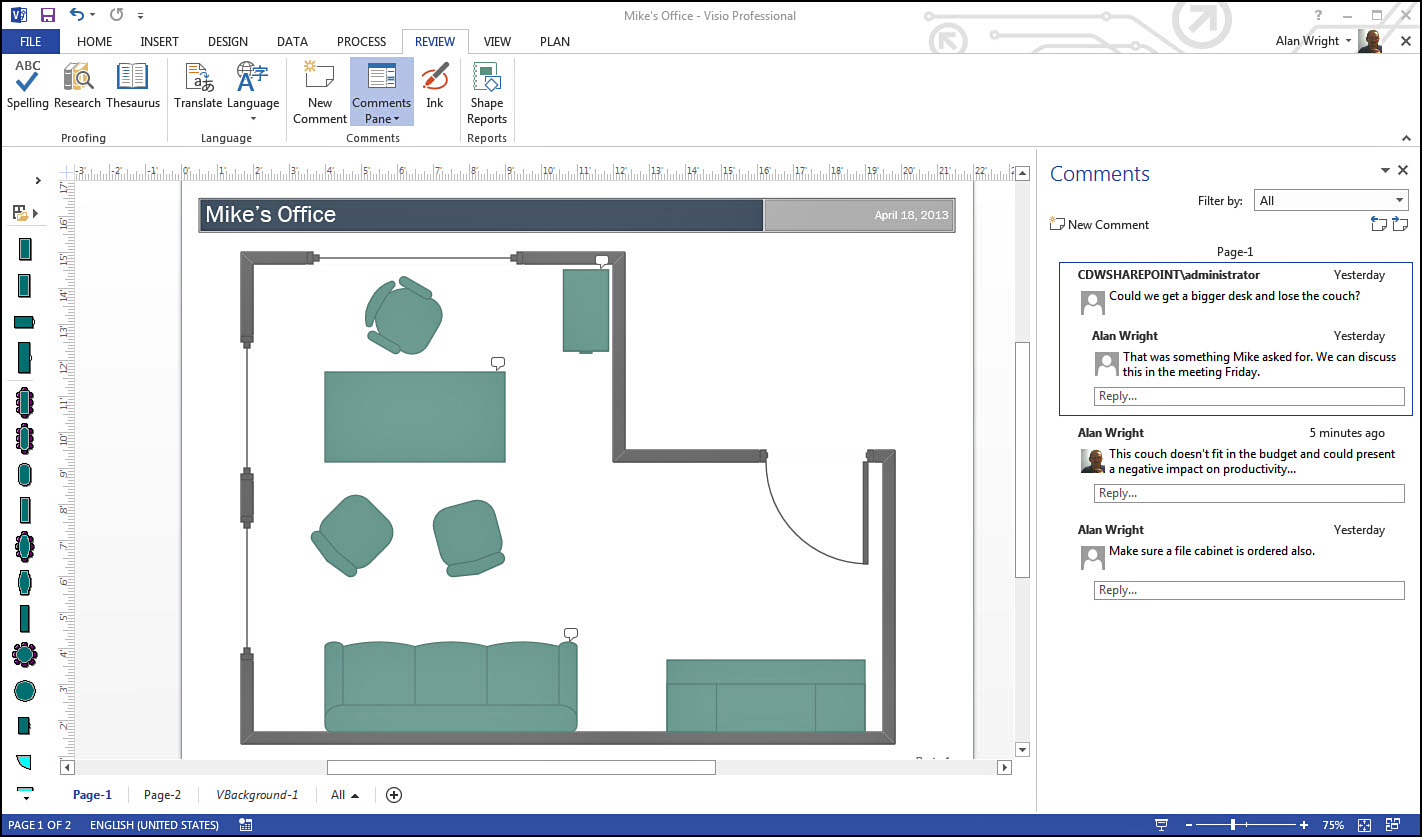Click New Comment in the Comments pane

(x=1099, y=225)
